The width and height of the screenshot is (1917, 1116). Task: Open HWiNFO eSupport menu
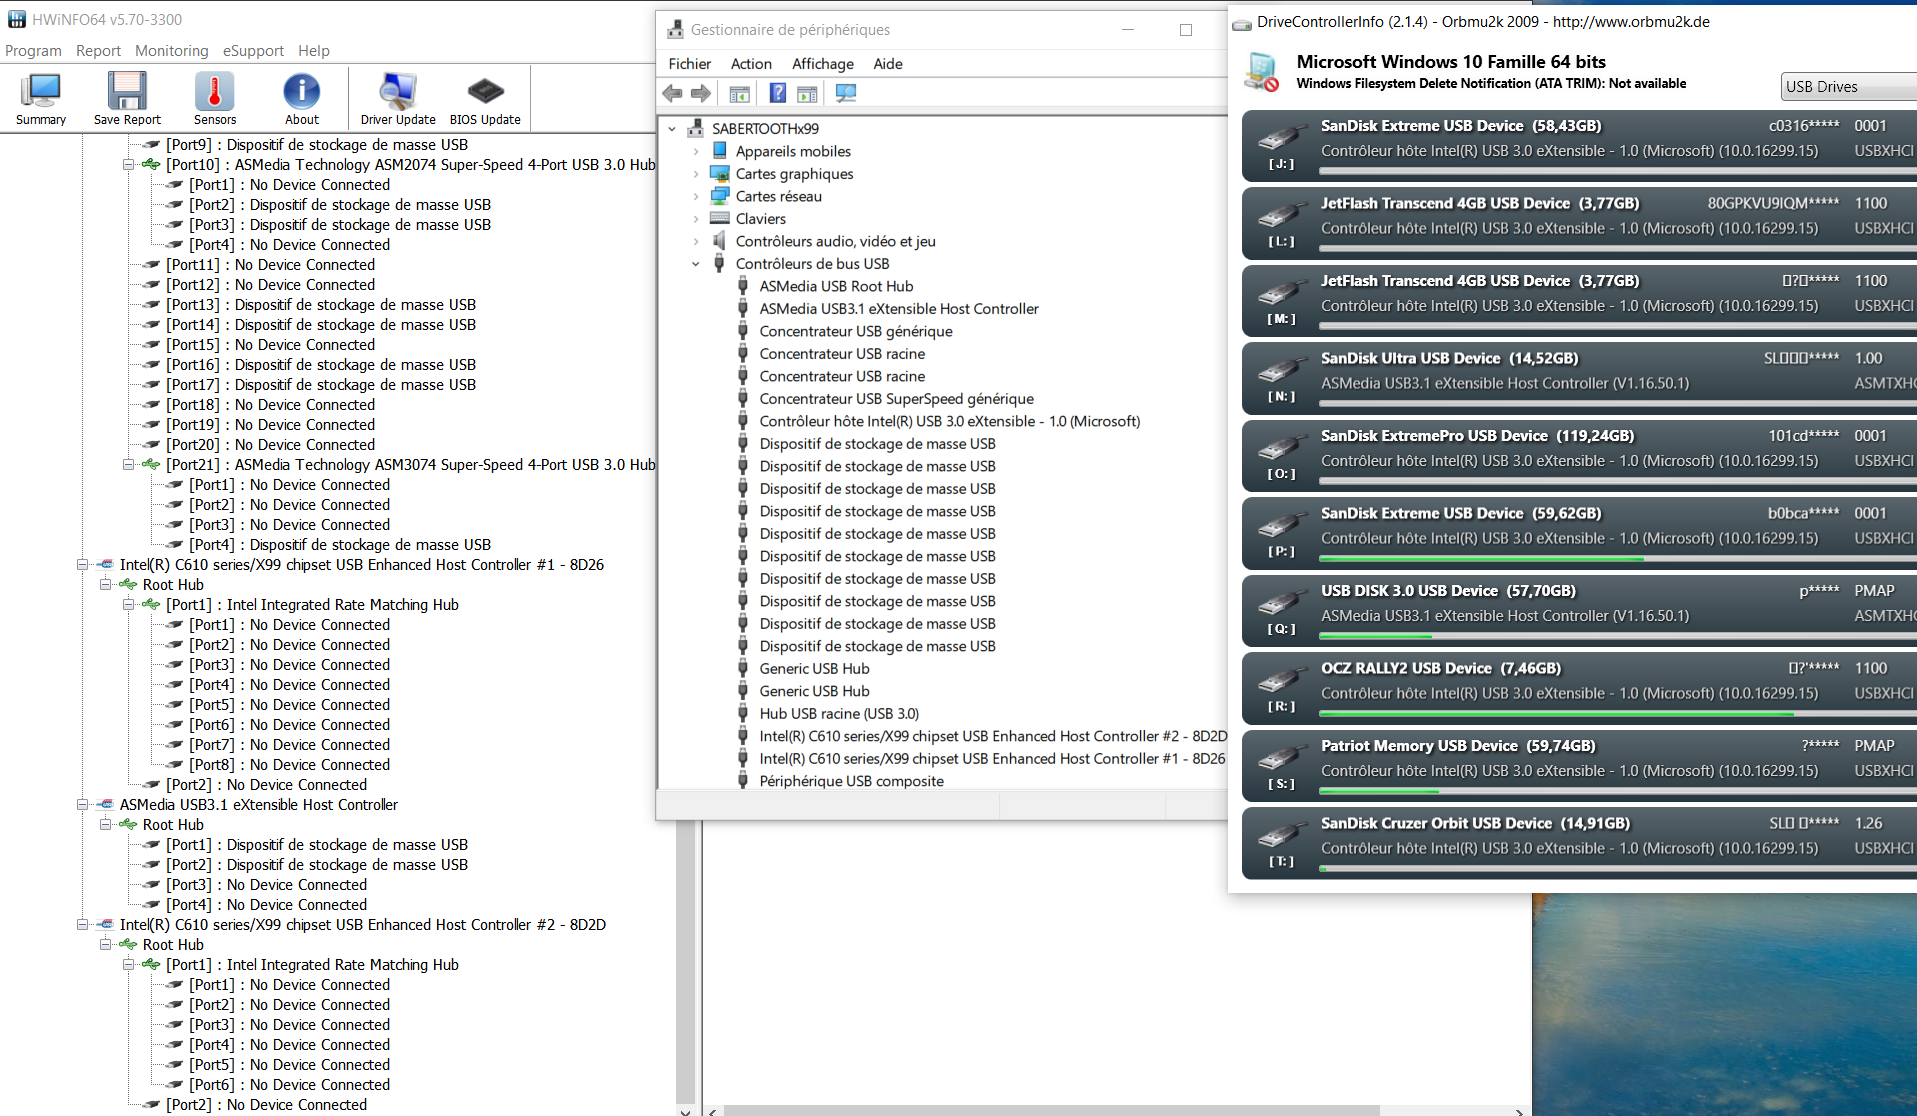253,51
